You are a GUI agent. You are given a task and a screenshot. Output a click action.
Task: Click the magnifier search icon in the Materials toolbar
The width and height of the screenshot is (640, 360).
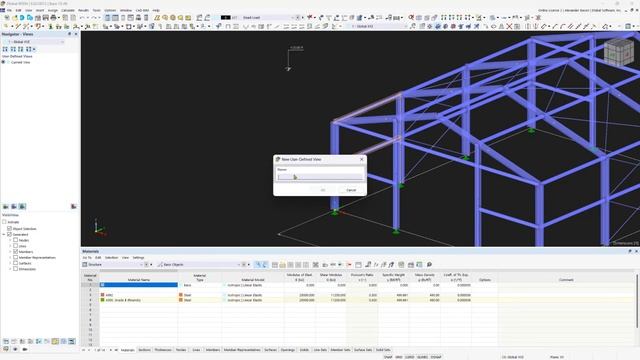pos(429,264)
